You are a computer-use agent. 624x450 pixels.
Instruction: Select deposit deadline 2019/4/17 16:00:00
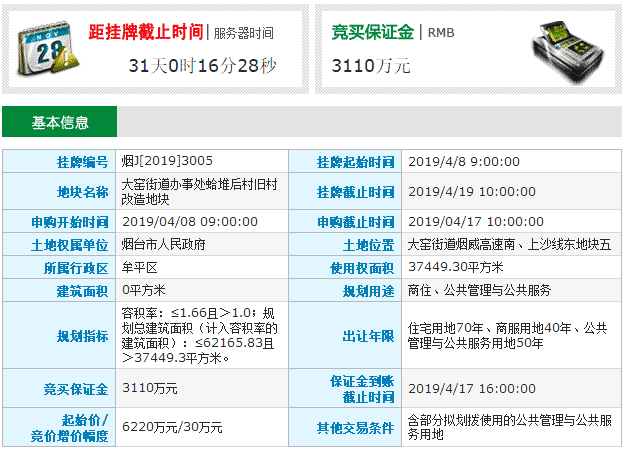pos(472,388)
